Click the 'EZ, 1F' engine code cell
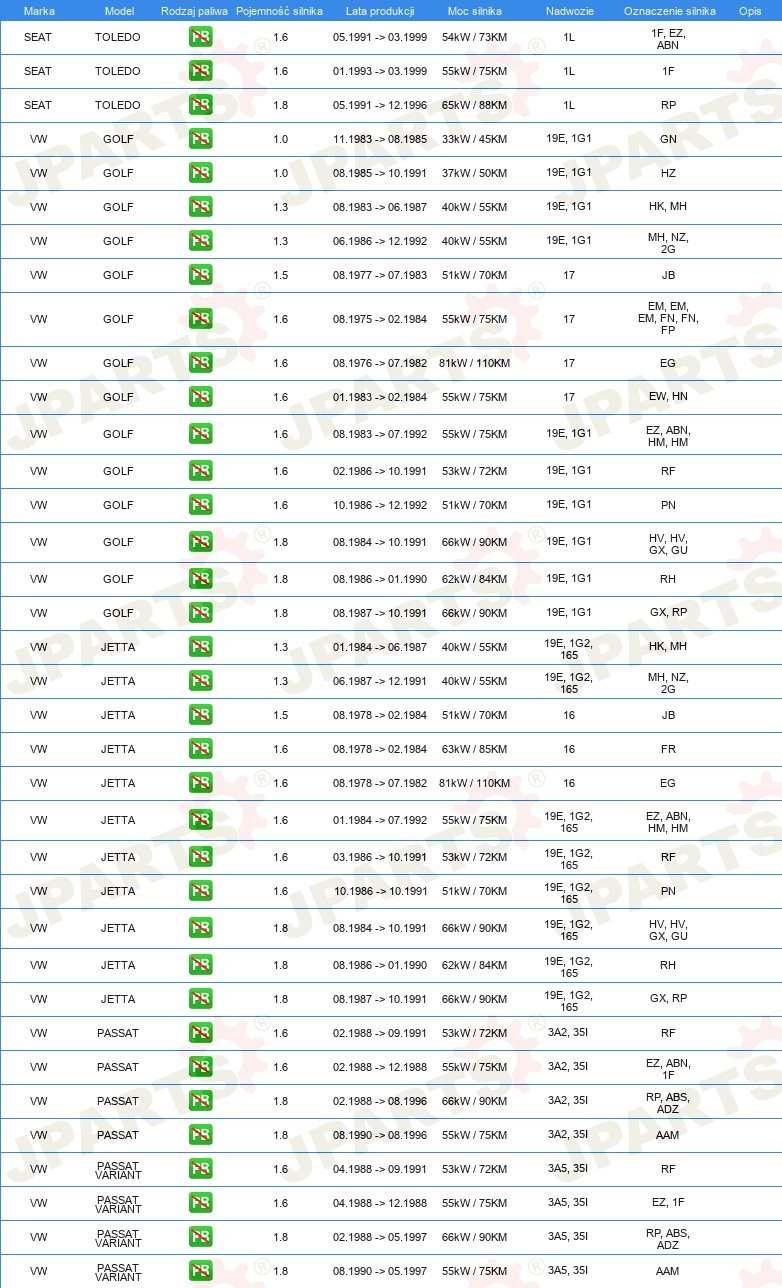This screenshot has height=1288, width=782. pos(669,1203)
